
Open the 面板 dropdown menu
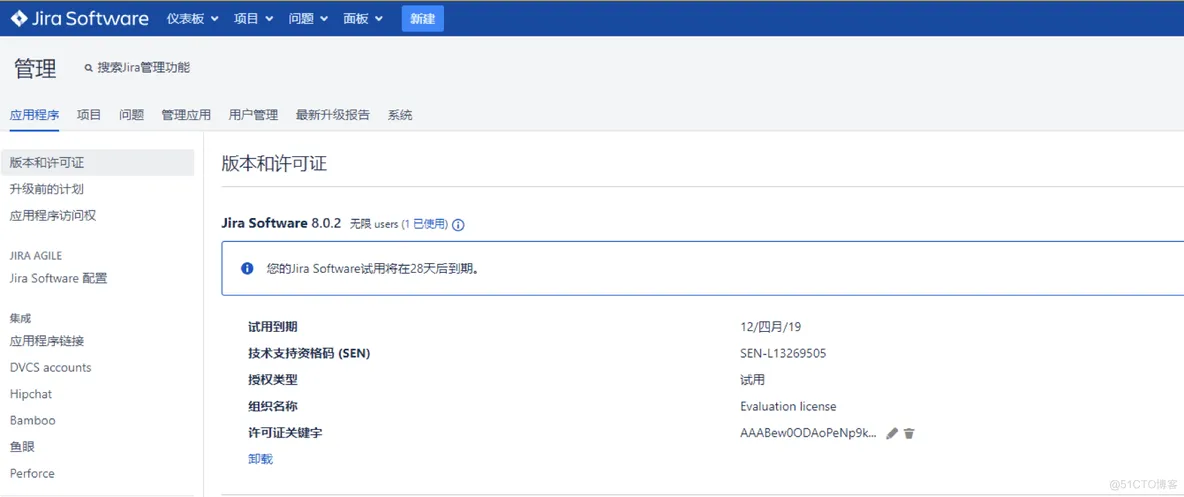[362, 19]
